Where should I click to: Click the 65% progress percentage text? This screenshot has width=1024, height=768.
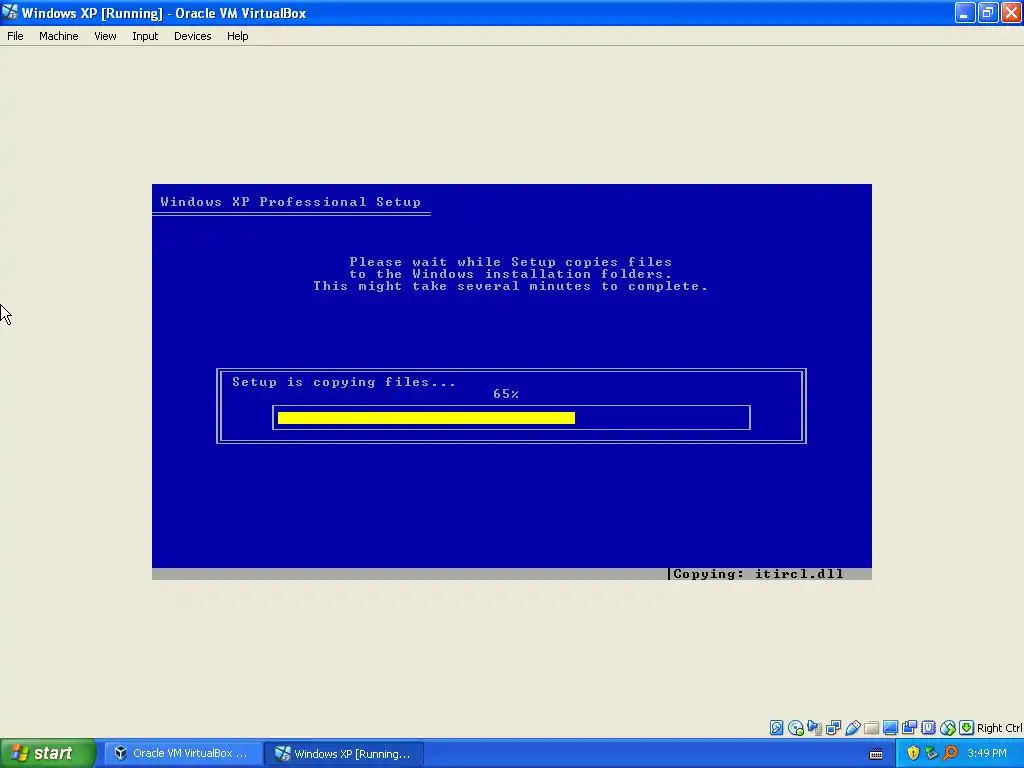(506, 394)
